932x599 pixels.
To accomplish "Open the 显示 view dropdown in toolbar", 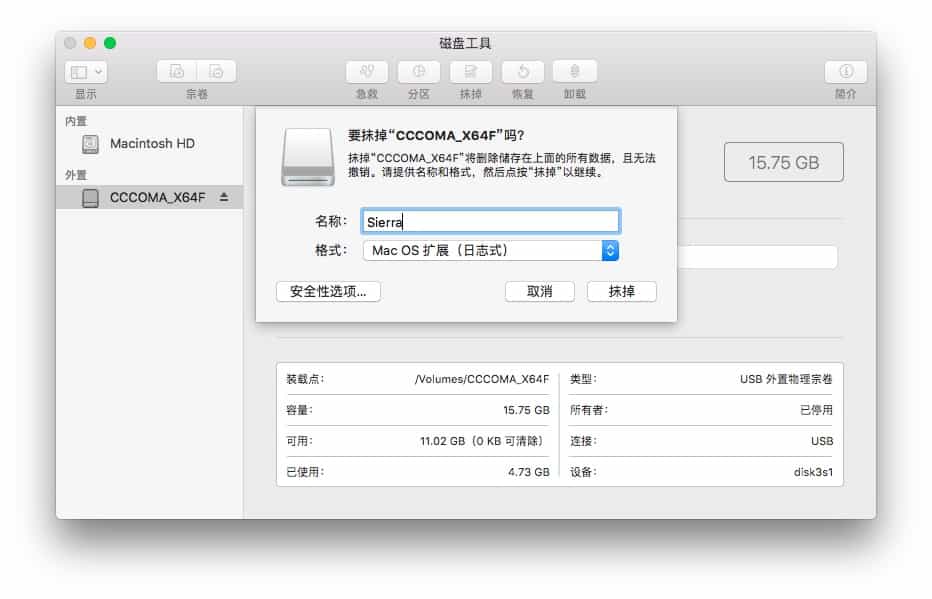I will click(x=86, y=72).
